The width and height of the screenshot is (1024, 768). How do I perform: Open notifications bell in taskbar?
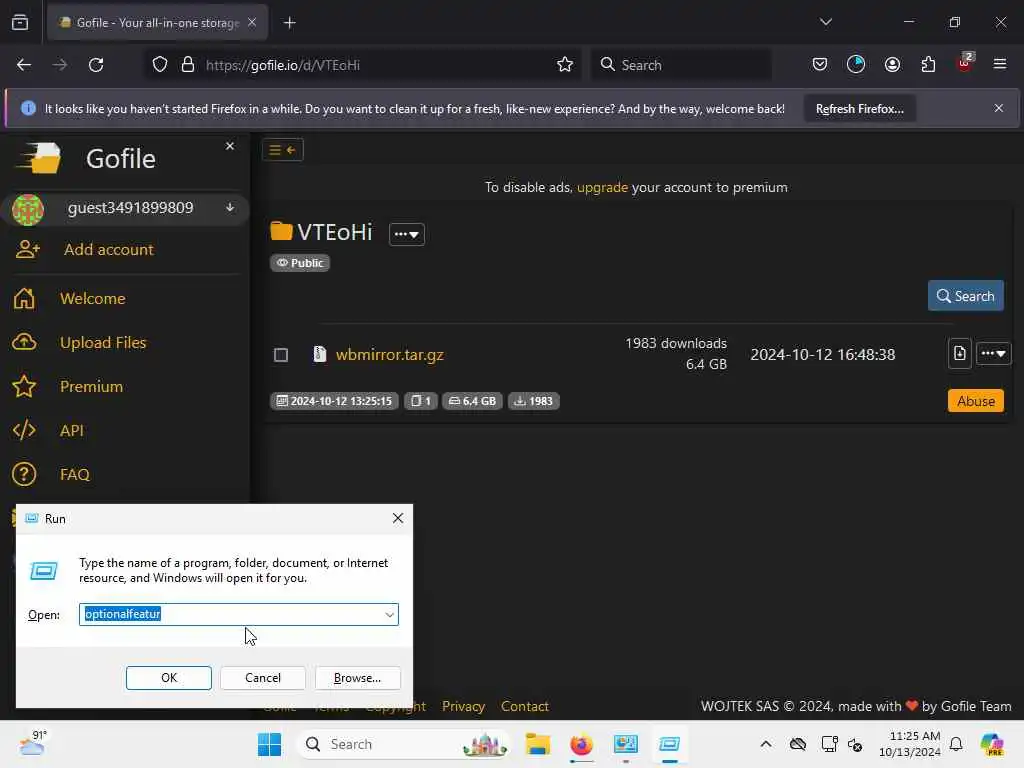956,744
